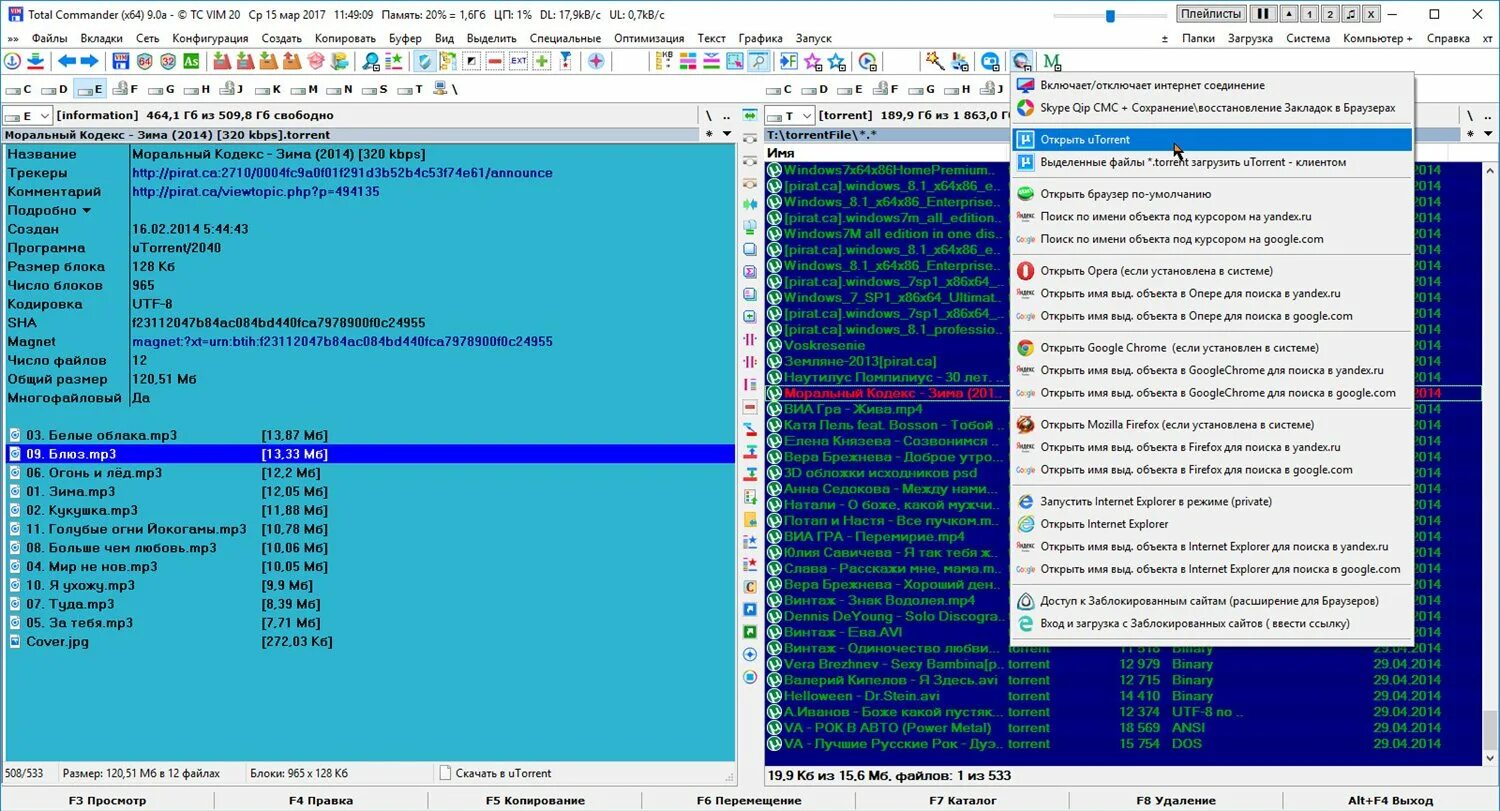Select 'Открыть uTorrent' menu entry

click(x=1212, y=139)
